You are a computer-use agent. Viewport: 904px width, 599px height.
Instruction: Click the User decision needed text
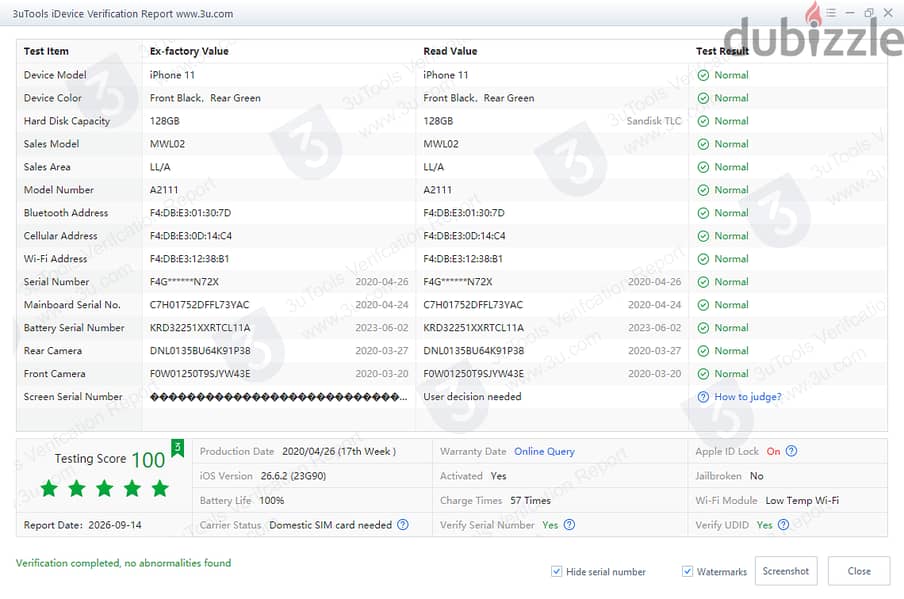pyautogui.click(x=472, y=397)
